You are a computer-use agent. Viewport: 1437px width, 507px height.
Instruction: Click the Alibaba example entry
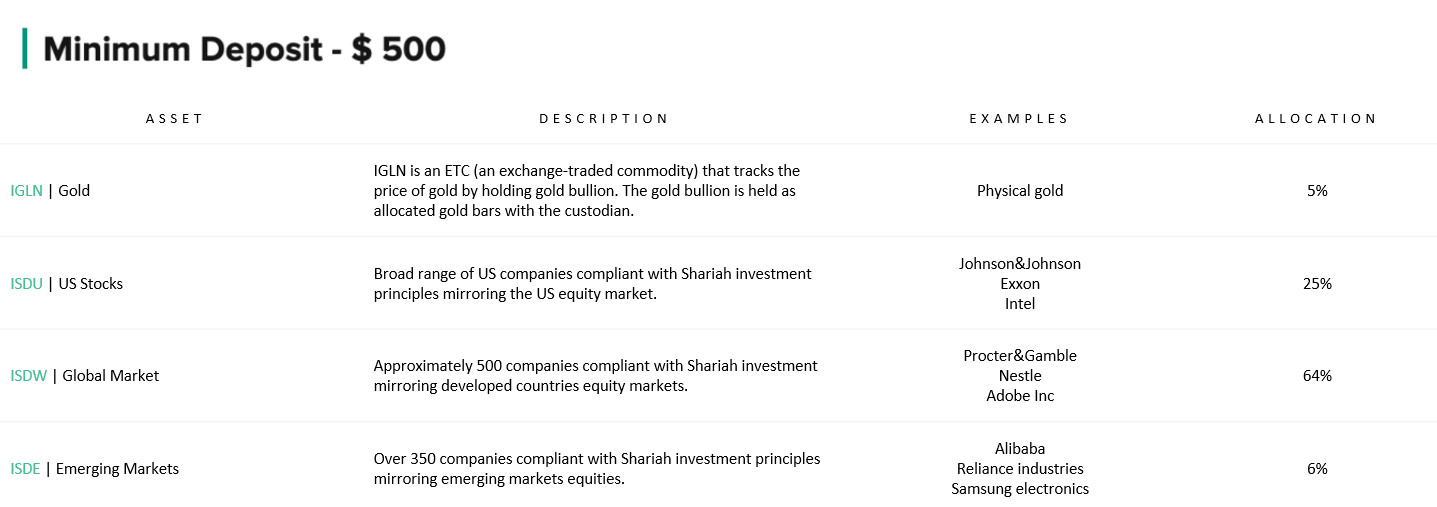click(1020, 448)
